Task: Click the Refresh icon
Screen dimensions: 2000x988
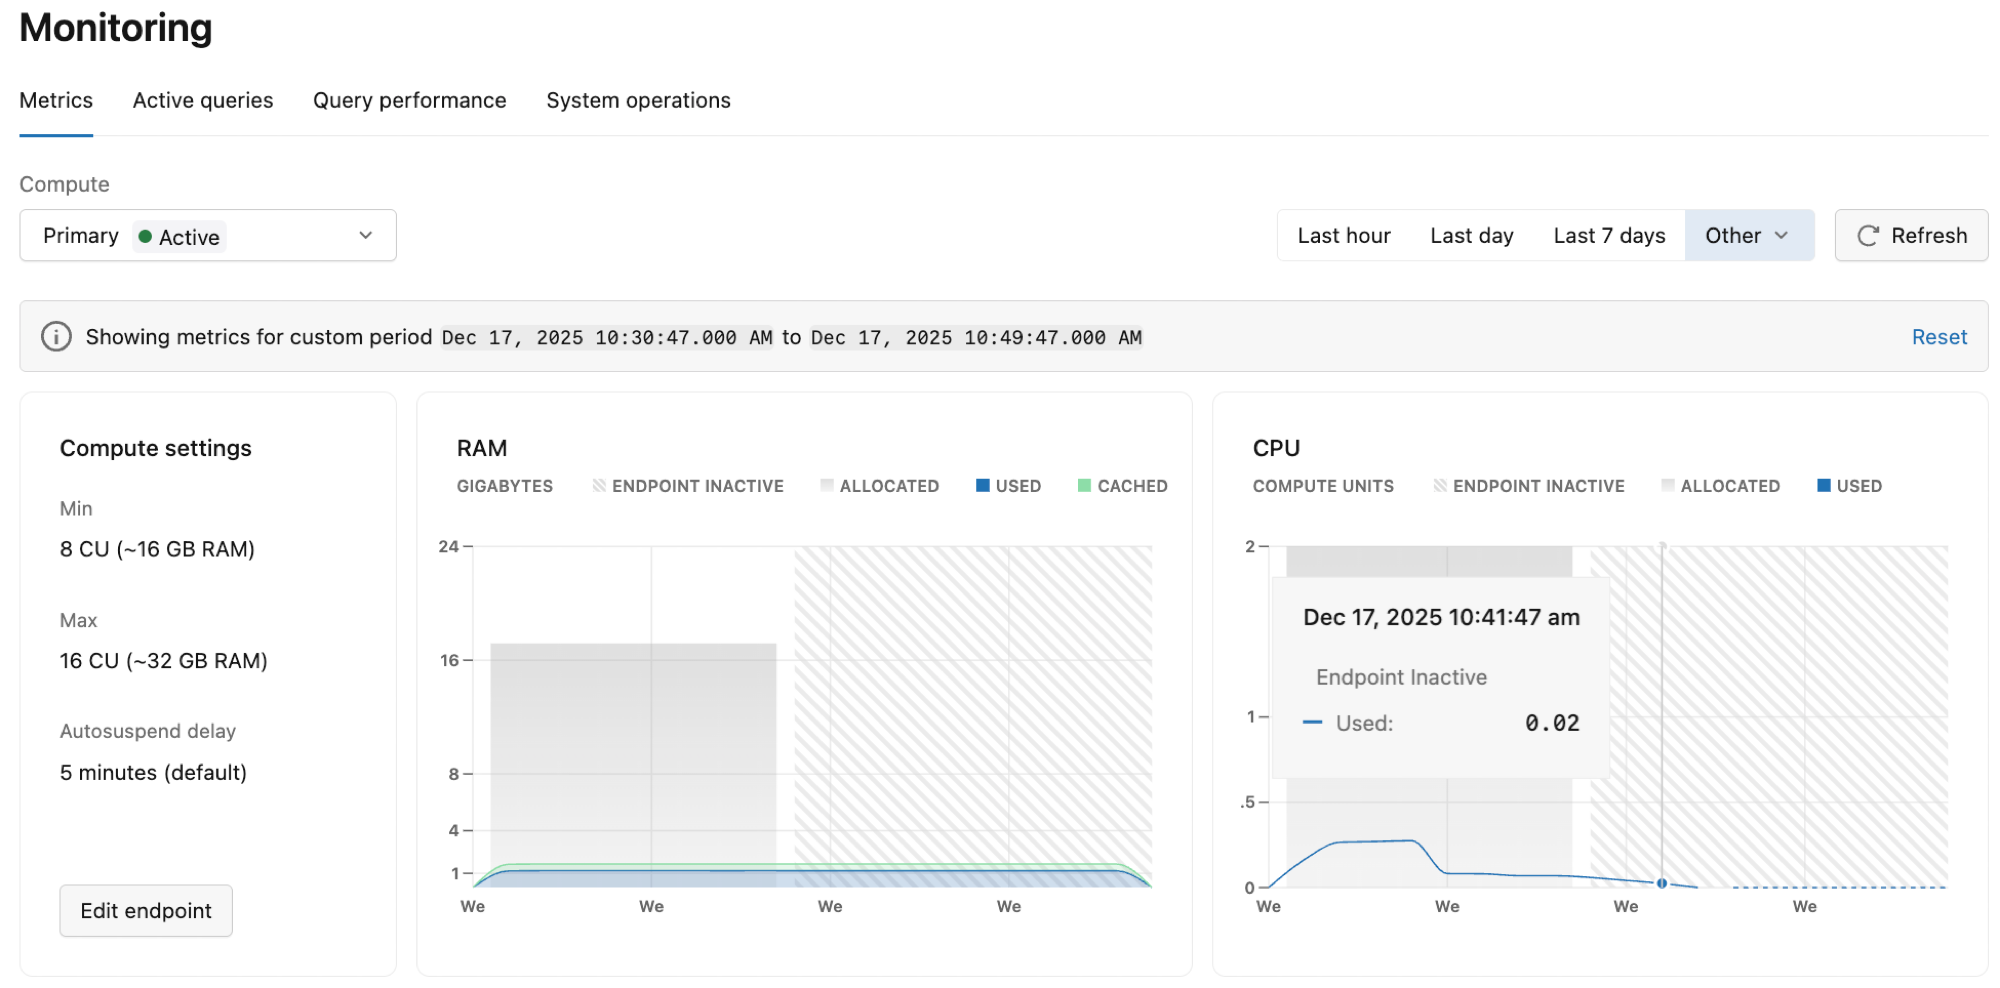Action: coord(1869,235)
